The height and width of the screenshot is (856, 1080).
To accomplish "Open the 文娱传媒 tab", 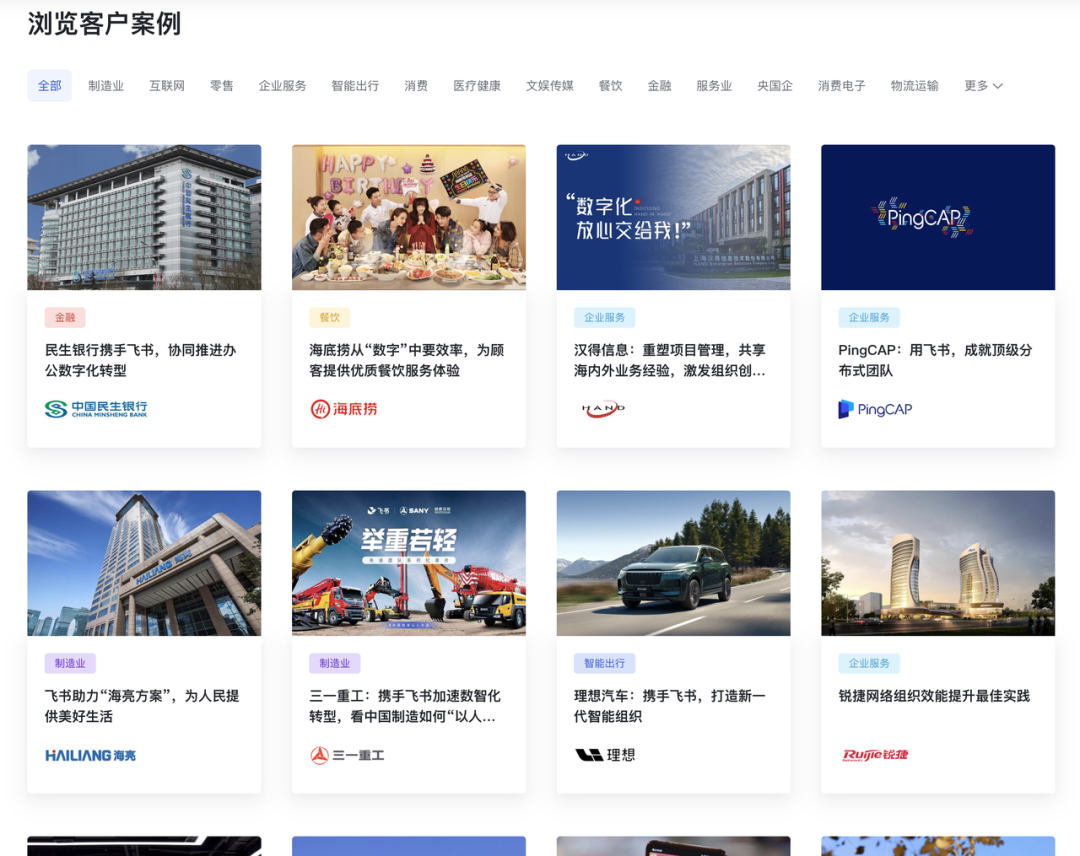I will [550, 86].
